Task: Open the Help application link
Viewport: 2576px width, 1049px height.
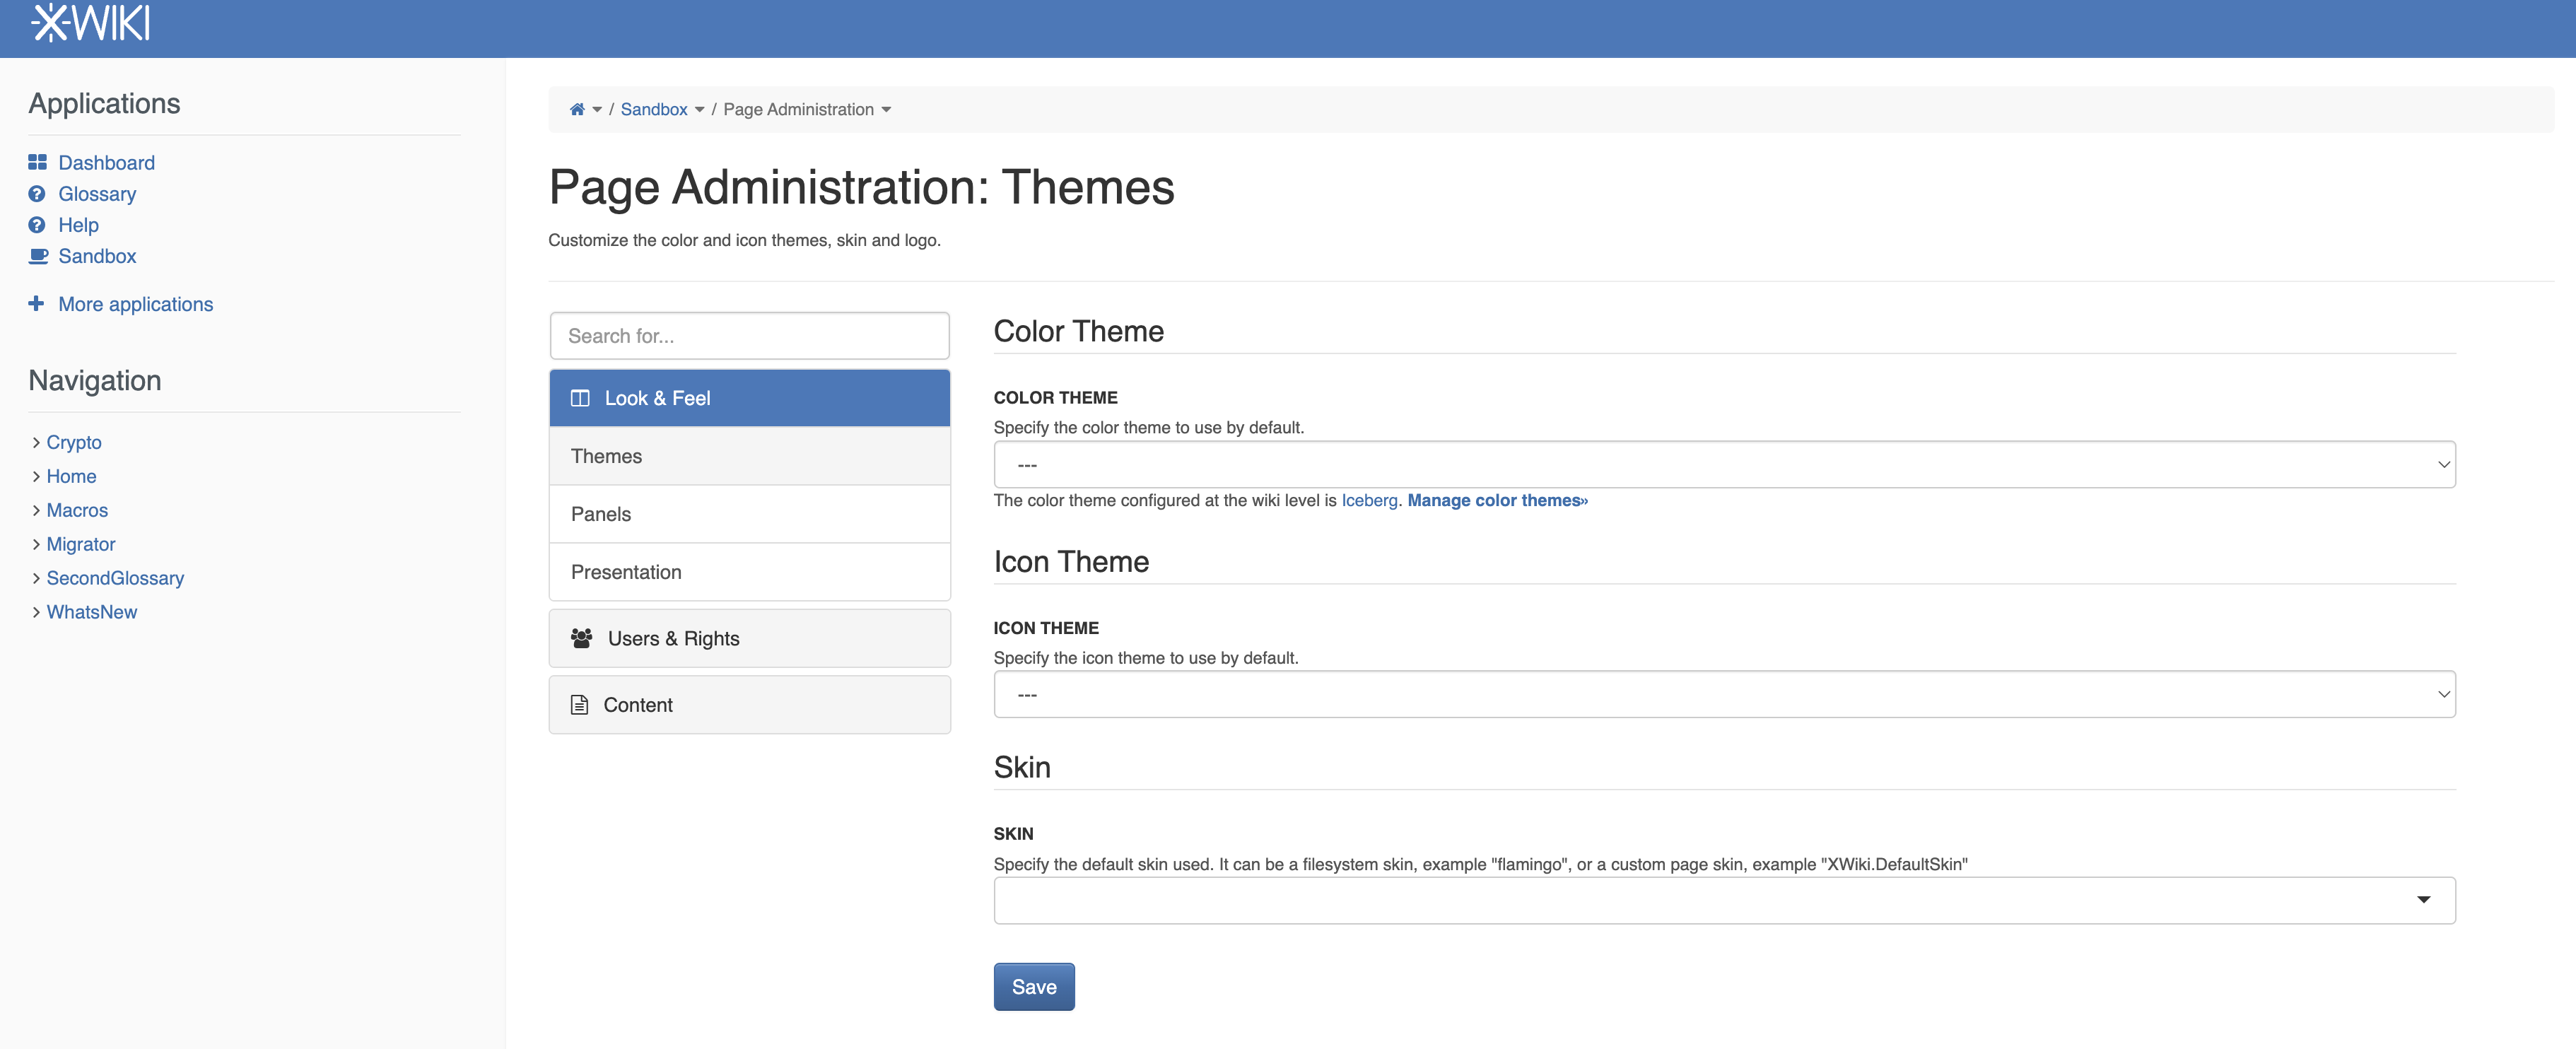Action: point(78,224)
